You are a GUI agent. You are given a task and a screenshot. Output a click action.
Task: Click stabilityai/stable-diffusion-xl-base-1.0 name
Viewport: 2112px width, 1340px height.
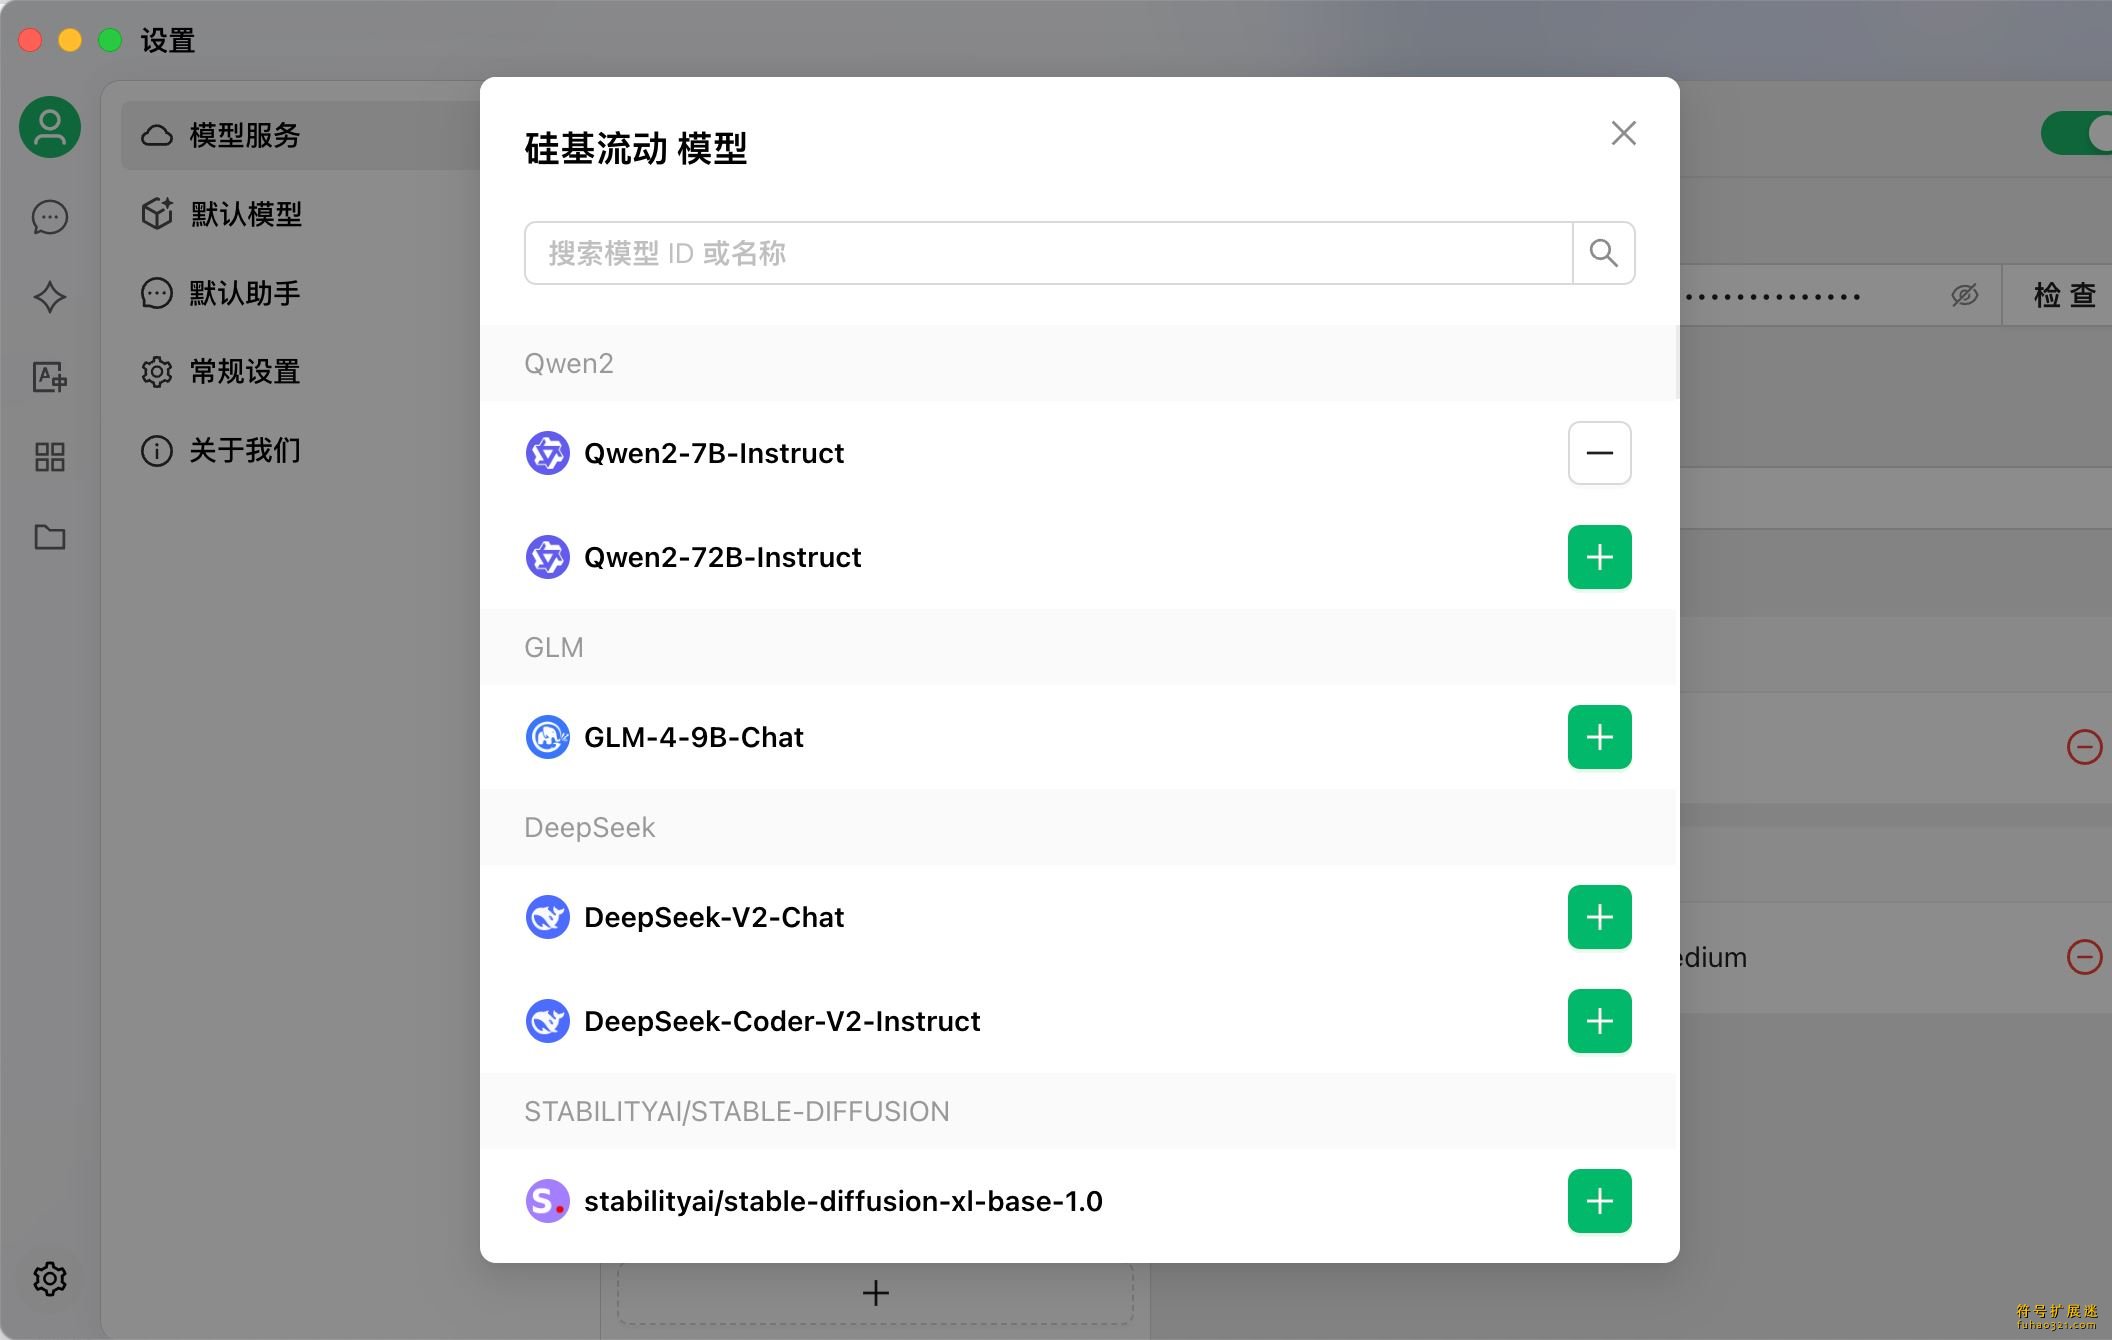point(843,1201)
